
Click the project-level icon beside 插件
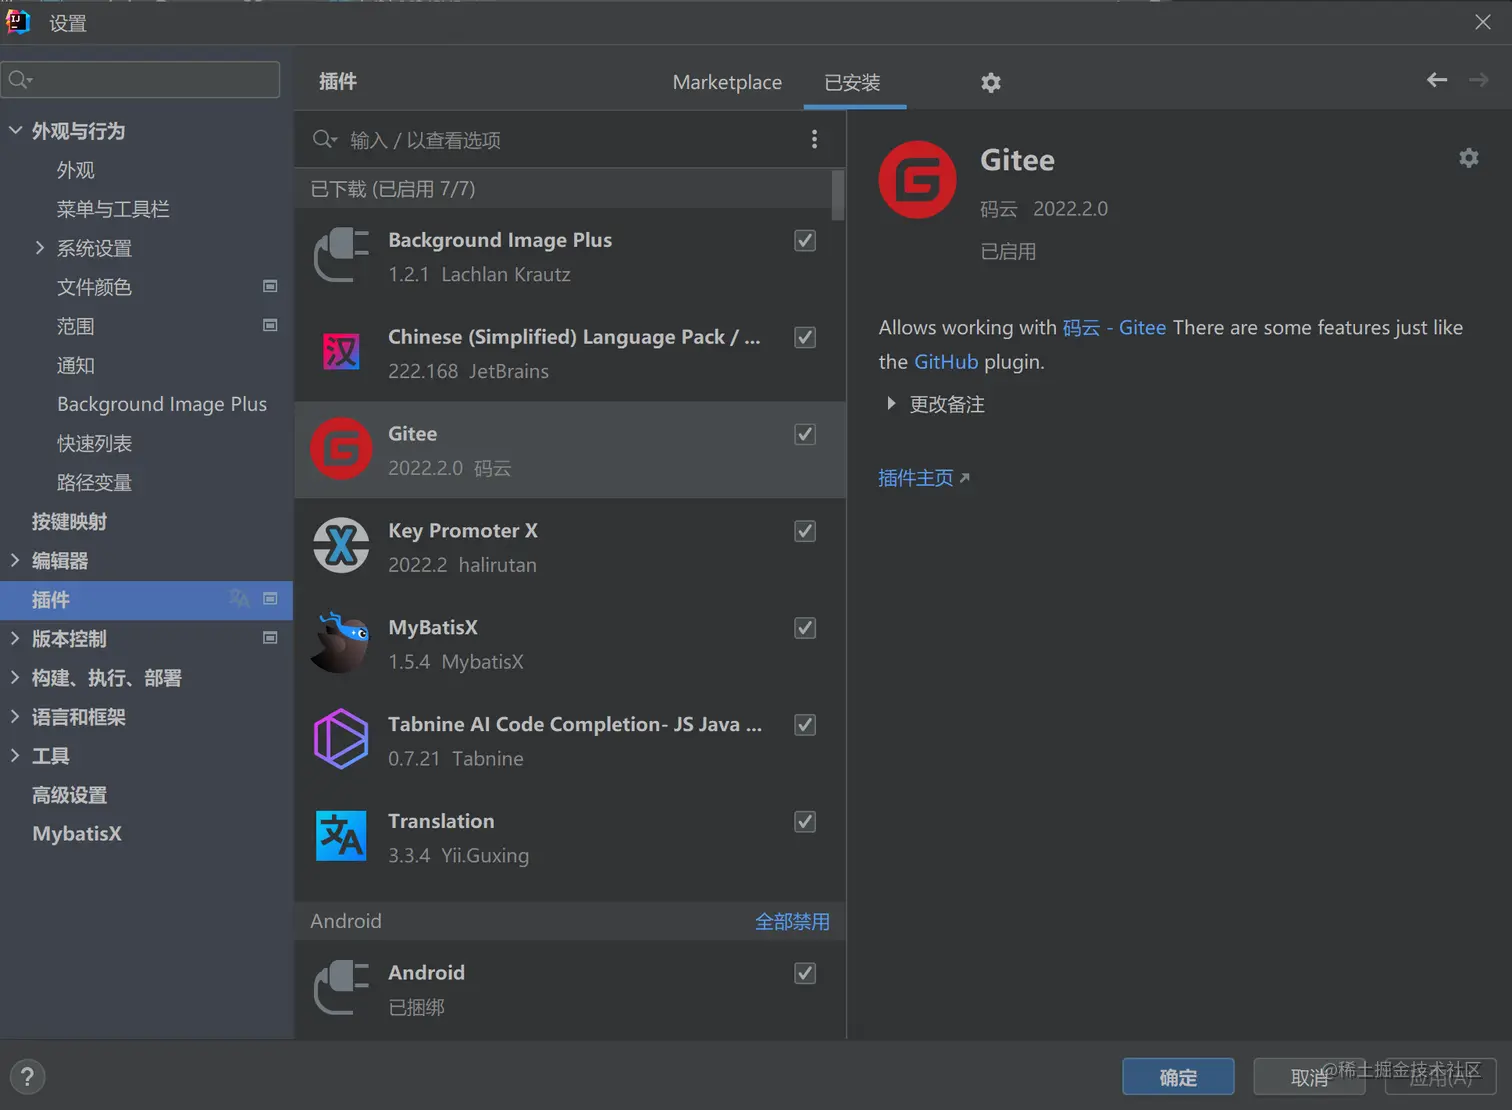270,598
